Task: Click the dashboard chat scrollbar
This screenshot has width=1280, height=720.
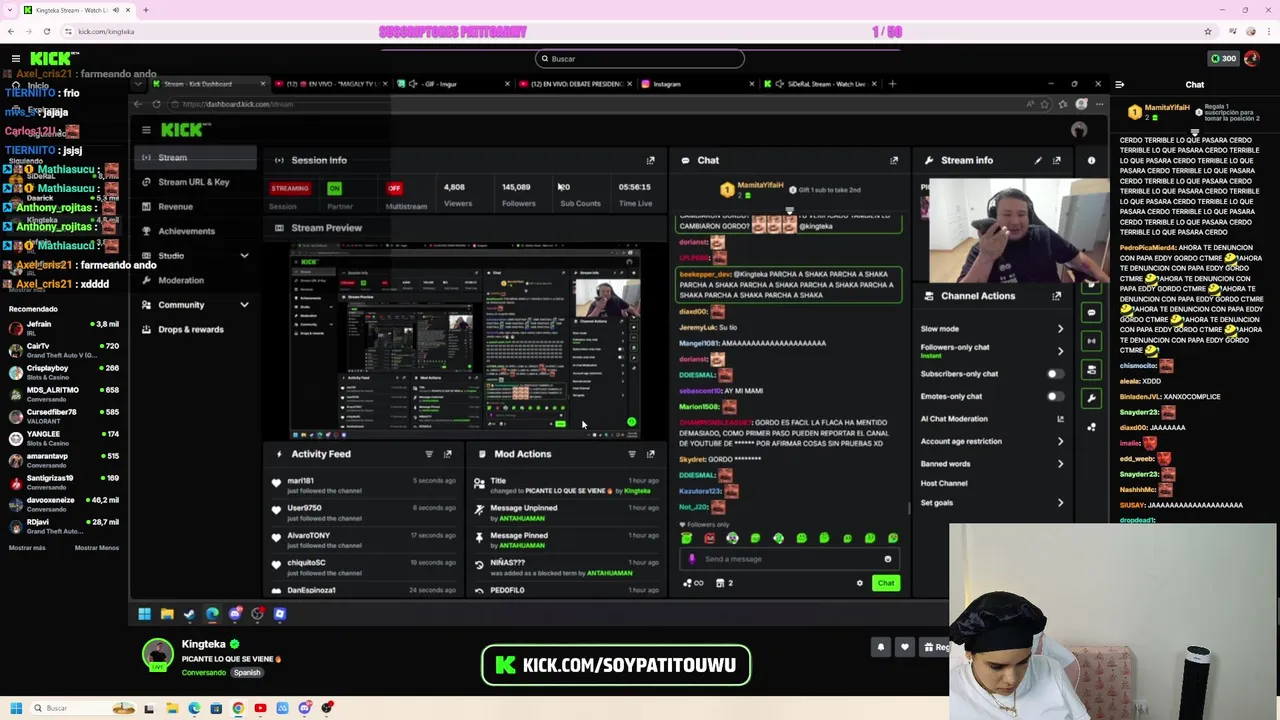Action: [x=909, y=509]
